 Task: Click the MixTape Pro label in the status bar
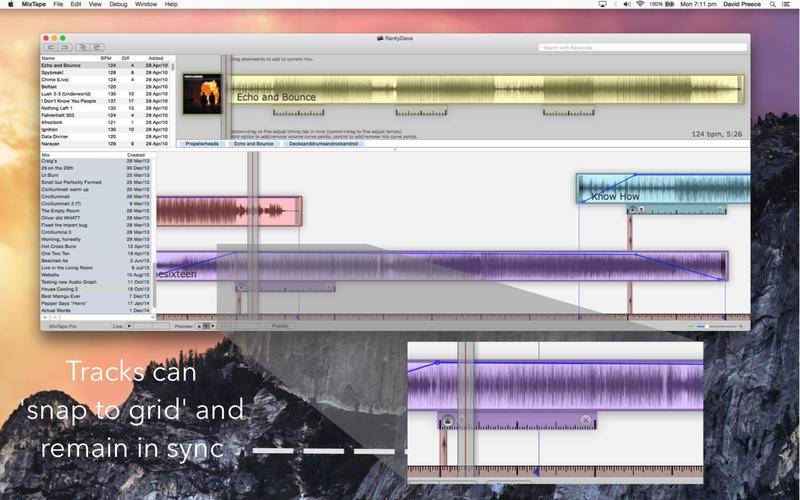[63, 326]
